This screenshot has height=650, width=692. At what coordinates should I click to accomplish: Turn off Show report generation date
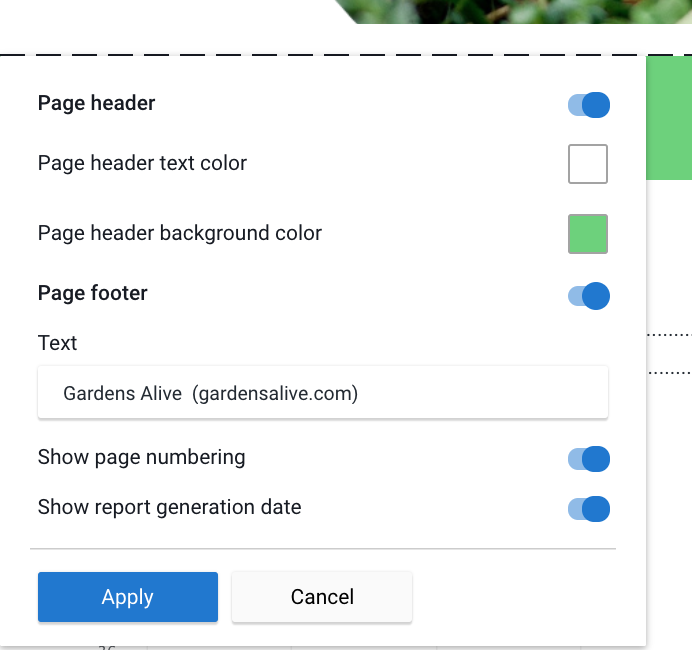[x=589, y=509]
